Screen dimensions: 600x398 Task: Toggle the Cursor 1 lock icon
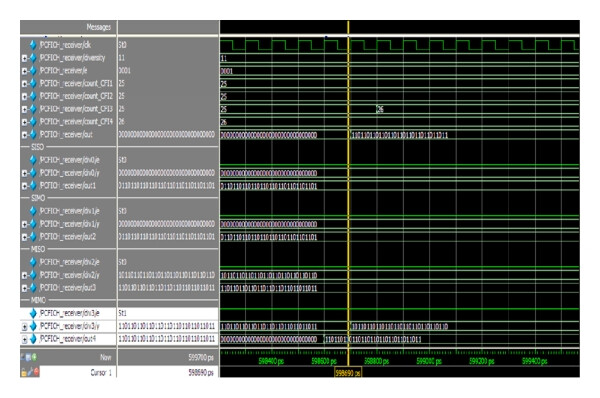coord(24,372)
